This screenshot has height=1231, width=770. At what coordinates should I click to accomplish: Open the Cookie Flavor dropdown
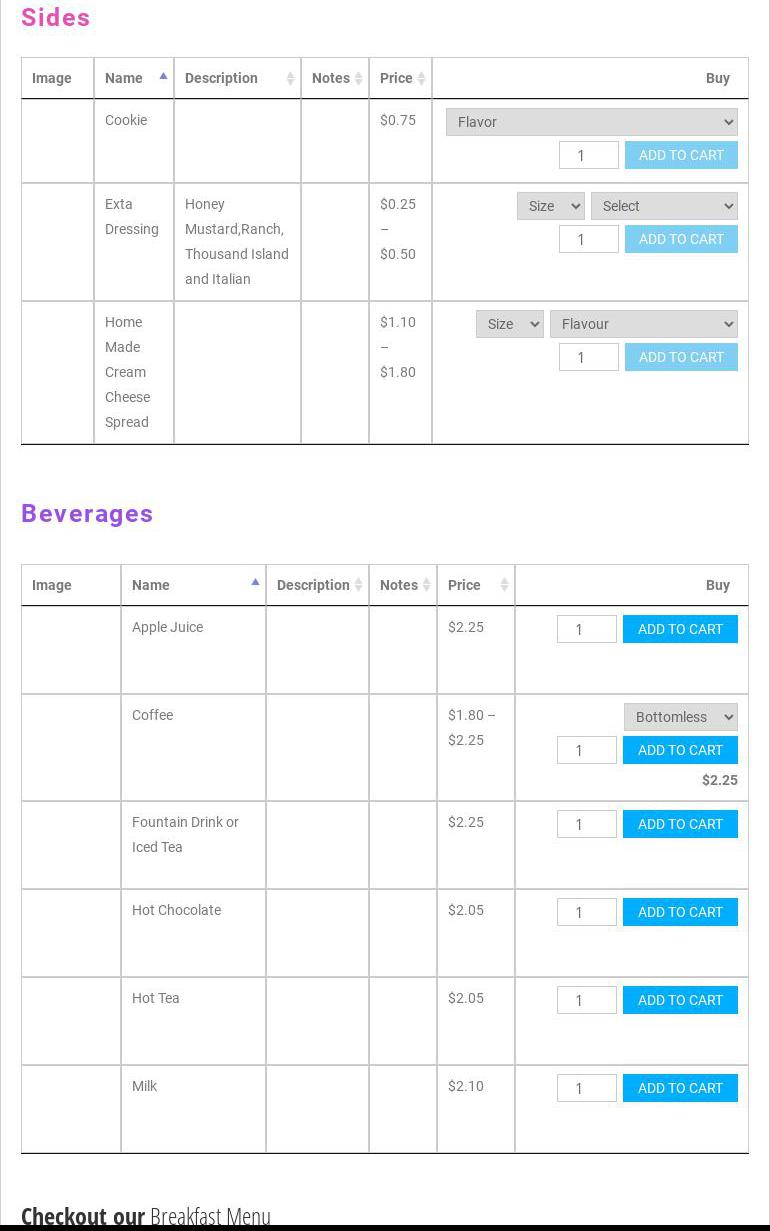click(591, 122)
